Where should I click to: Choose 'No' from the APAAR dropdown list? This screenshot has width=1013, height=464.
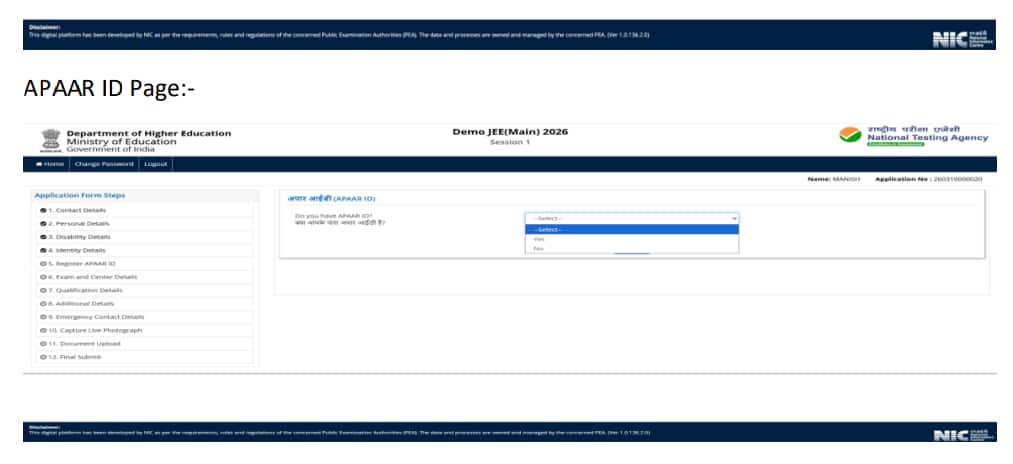point(539,248)
